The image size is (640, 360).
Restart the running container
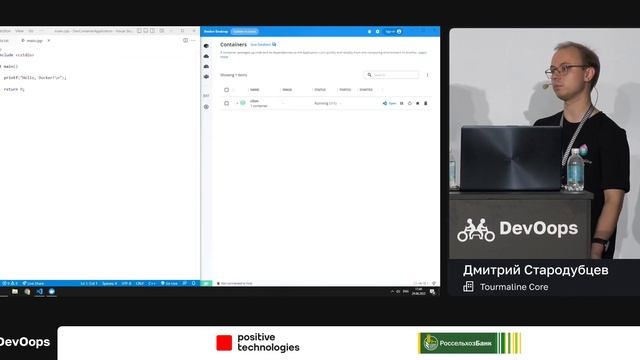[x=410, y=103]
